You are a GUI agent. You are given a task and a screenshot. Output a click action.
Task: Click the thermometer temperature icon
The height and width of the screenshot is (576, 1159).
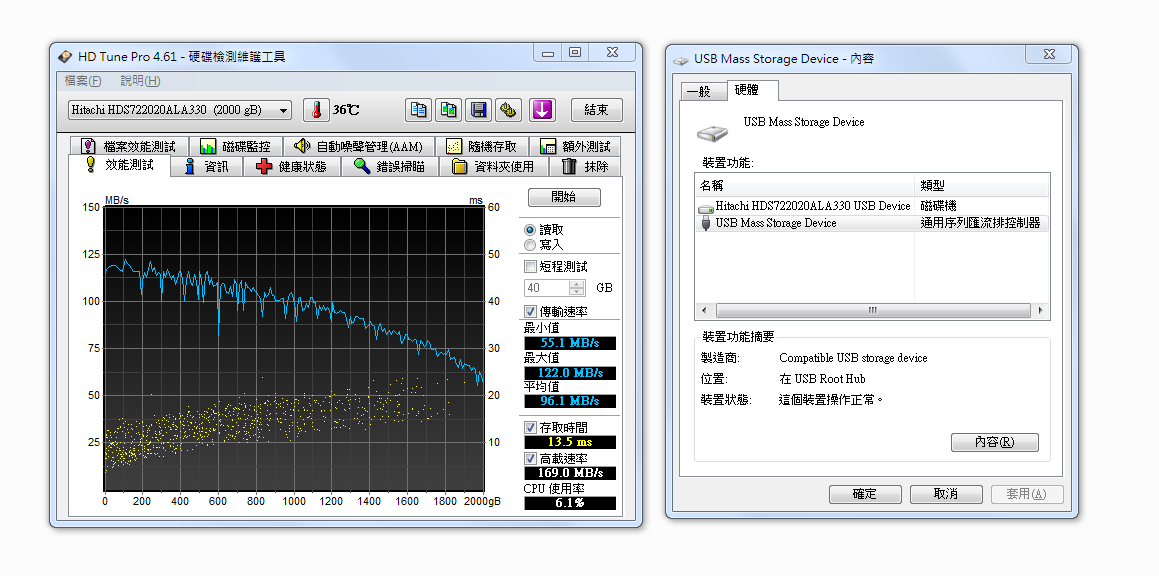(316, 110)
